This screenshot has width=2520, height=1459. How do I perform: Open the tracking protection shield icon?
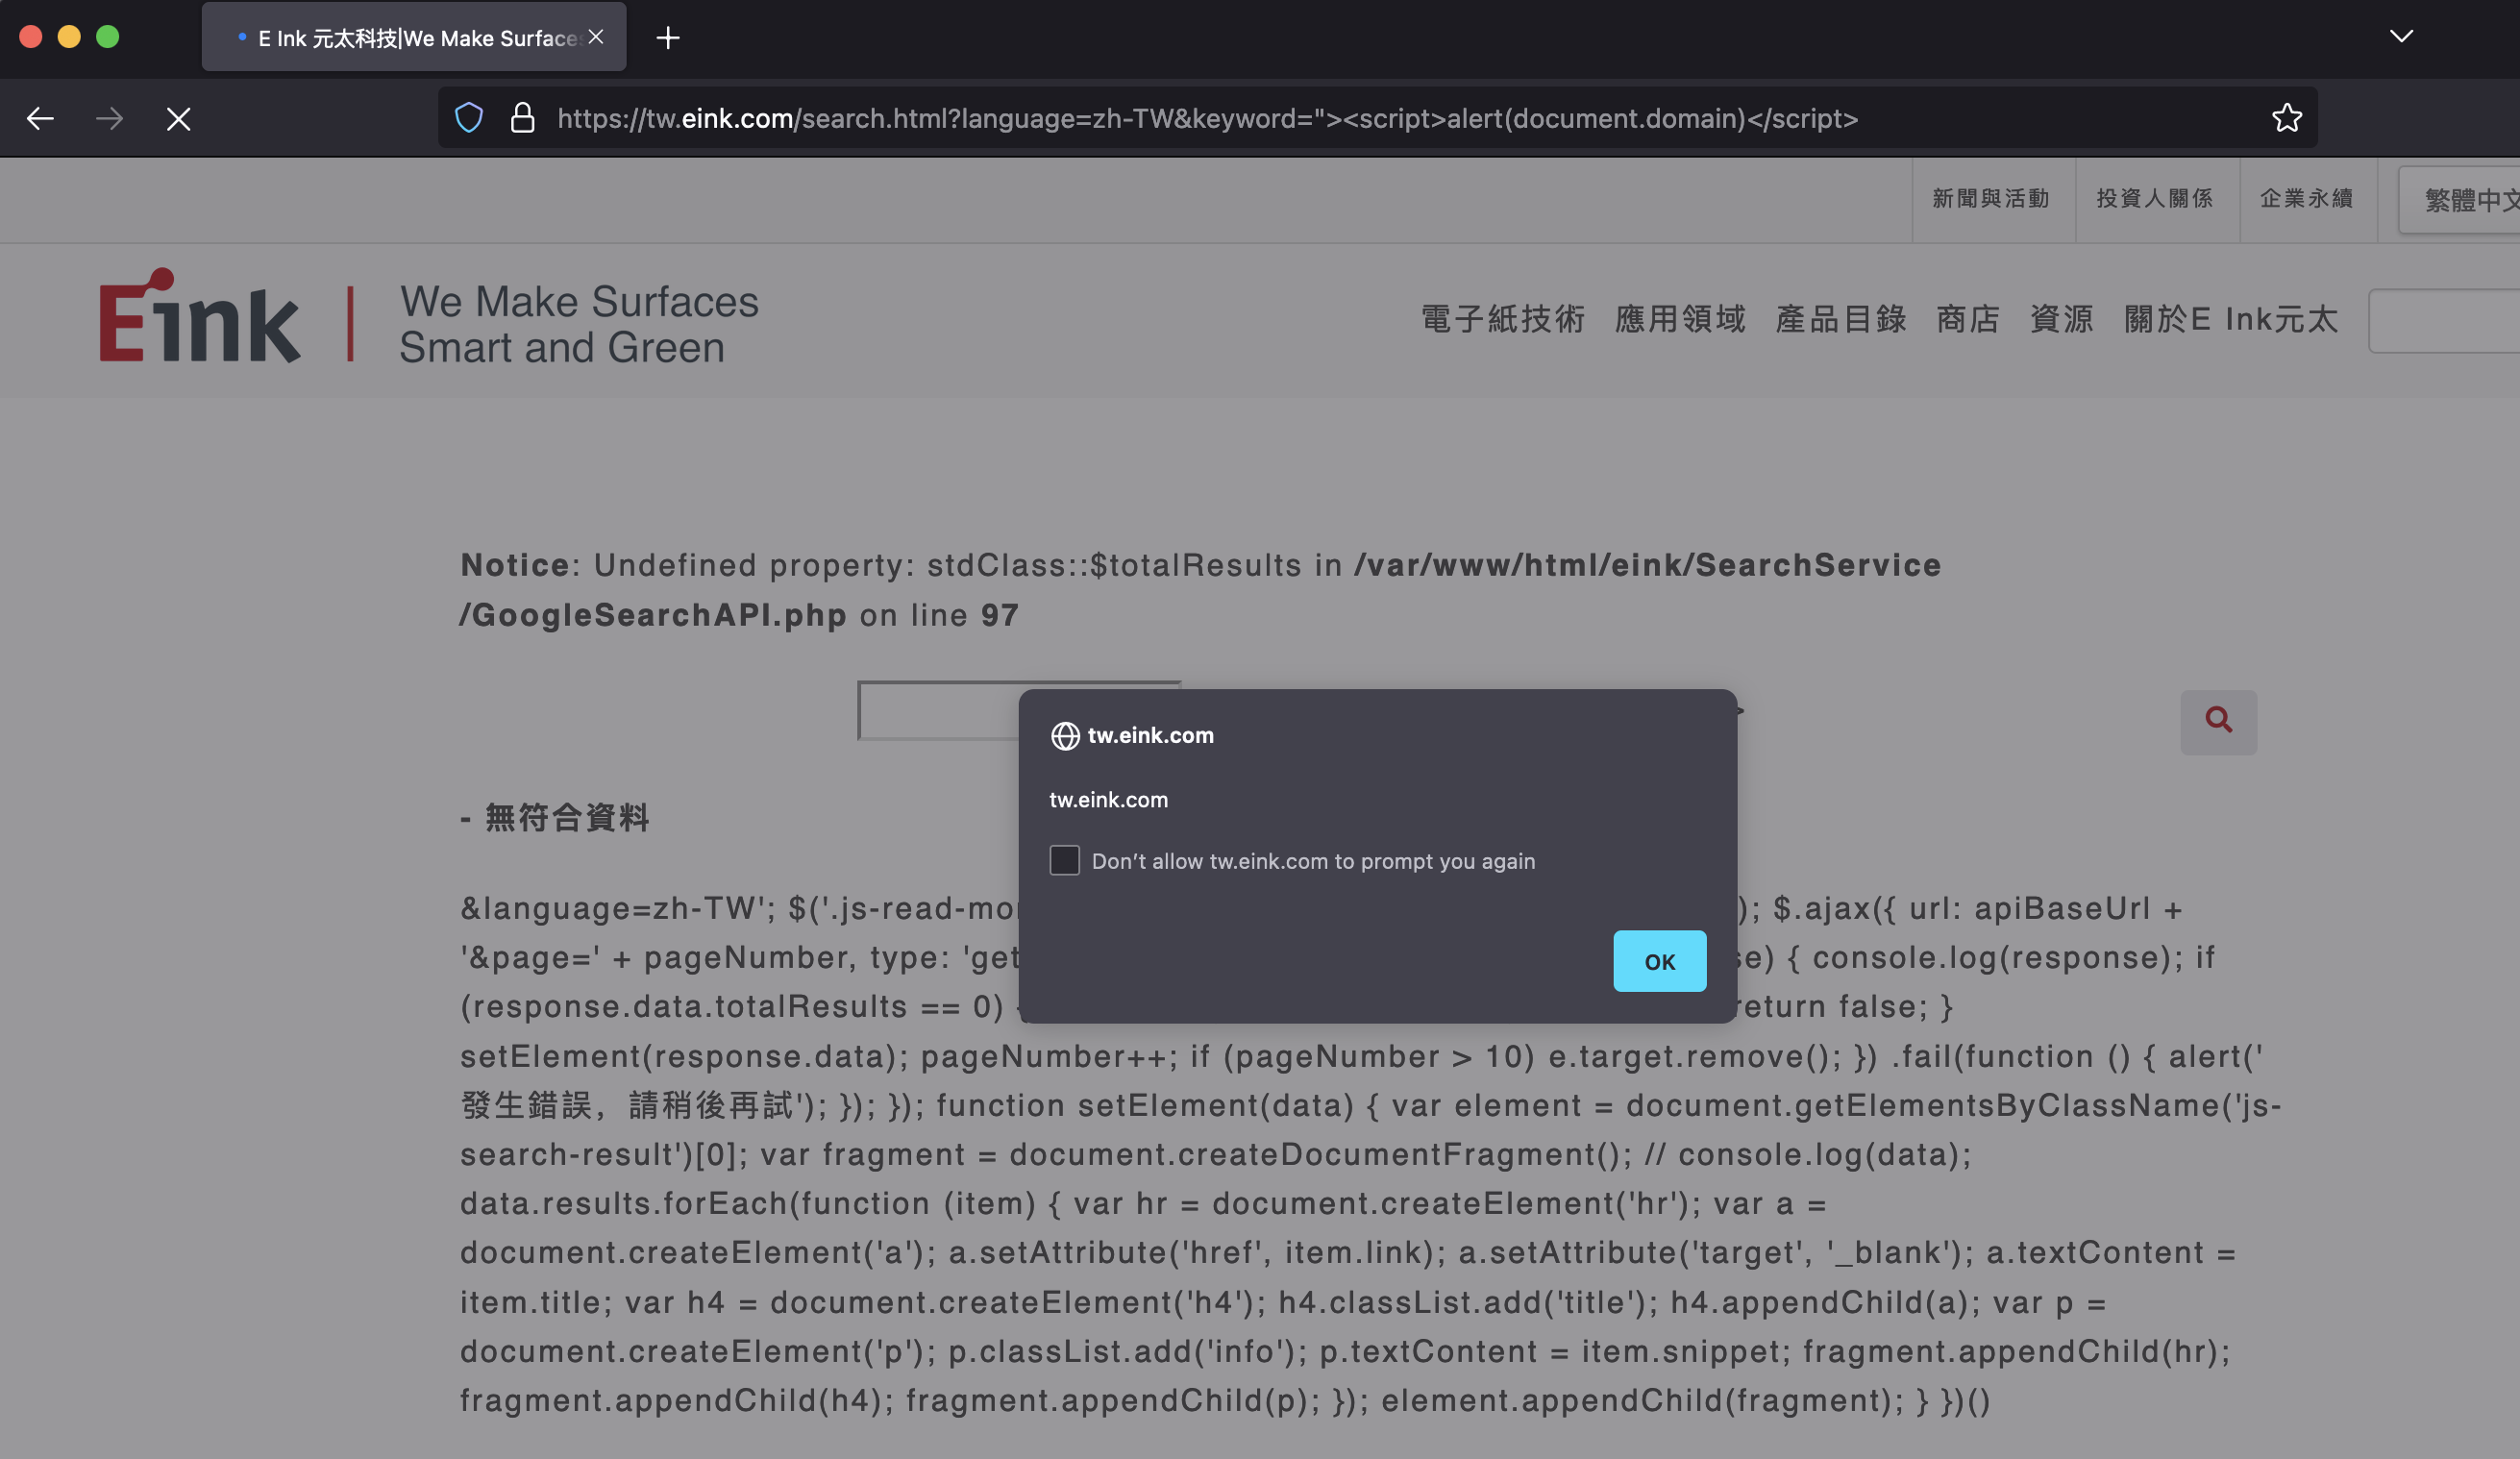click(x=469, y=118)
